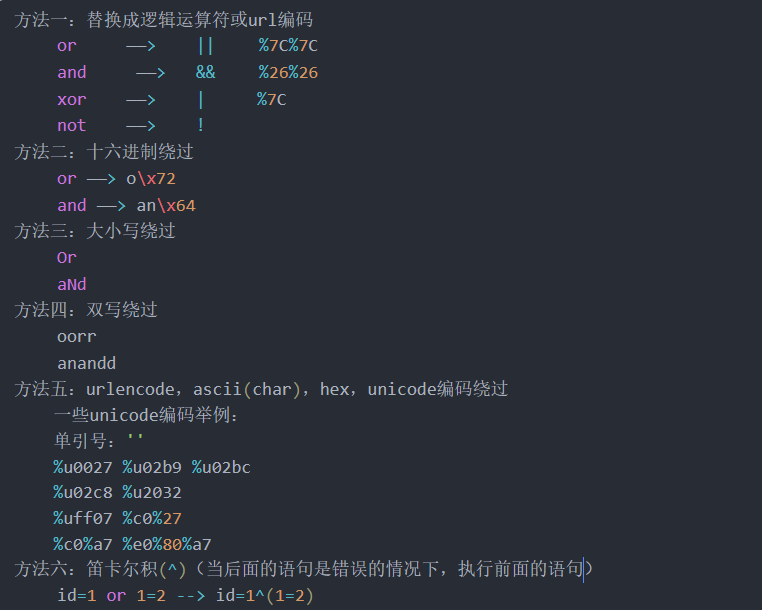The width and height of the screenshot is (762, 610).
Task: Click the %u2032 unicode code
Action: coord(152,492)
